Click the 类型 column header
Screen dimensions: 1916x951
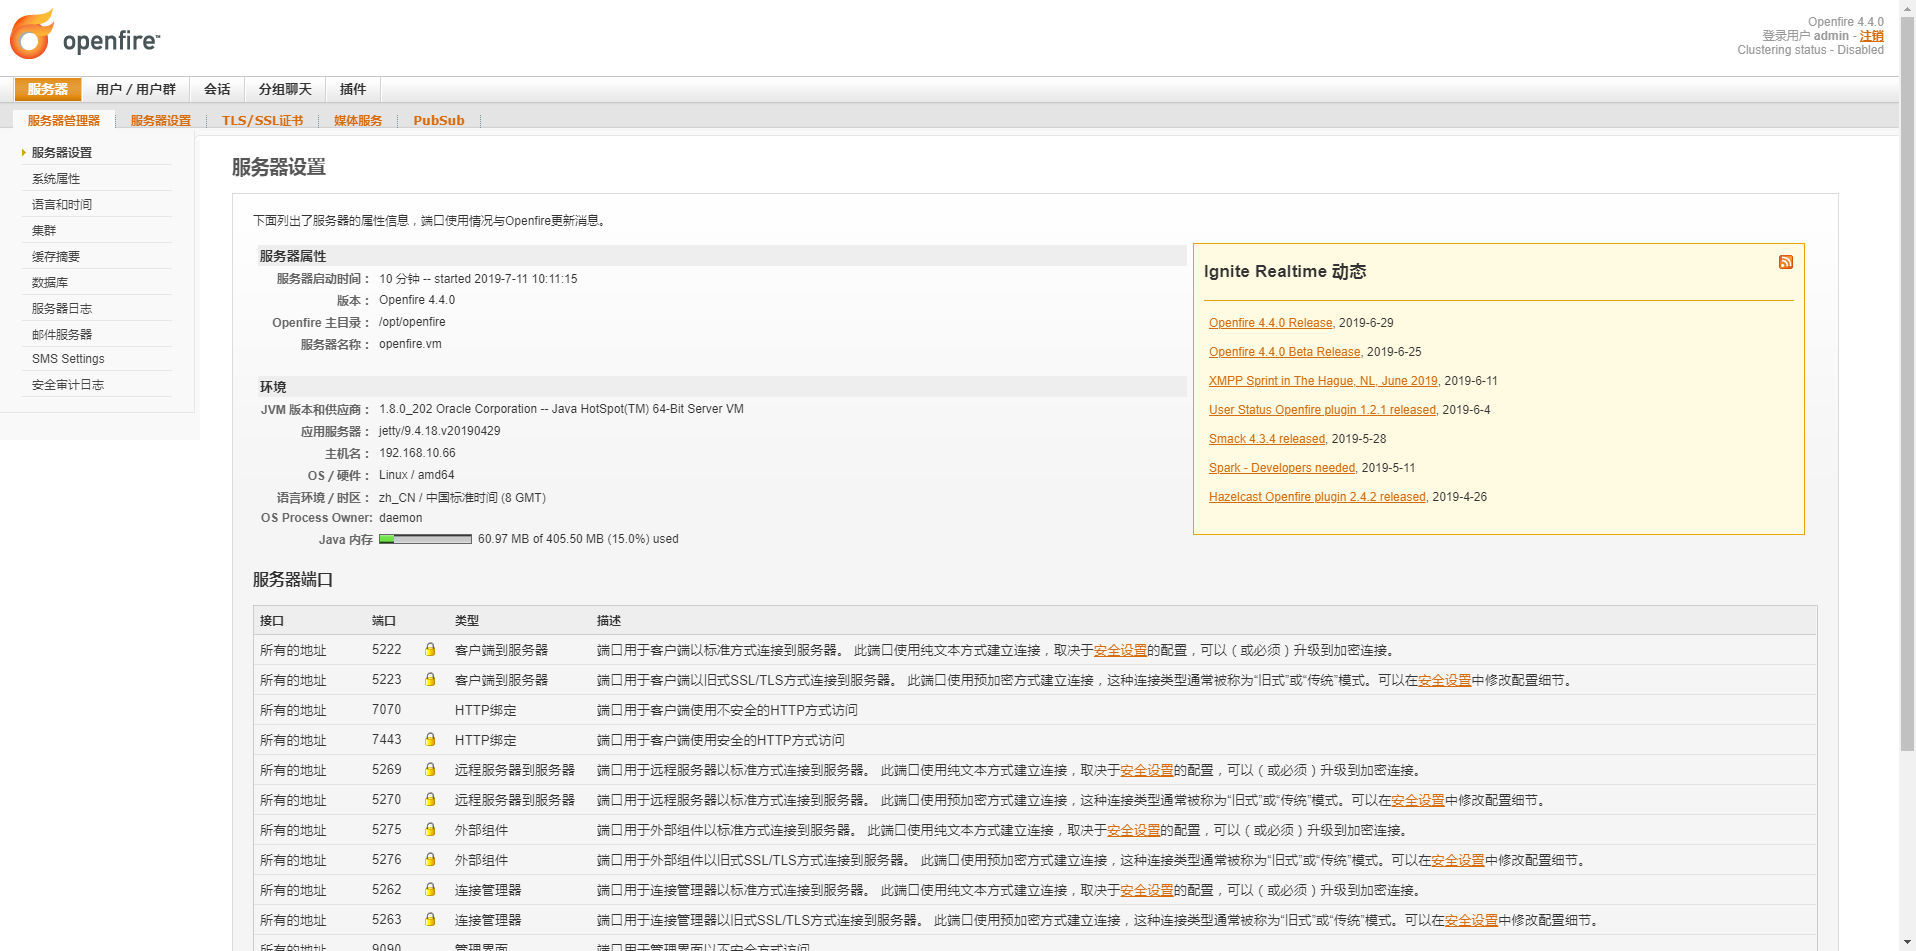coord(467,621)
